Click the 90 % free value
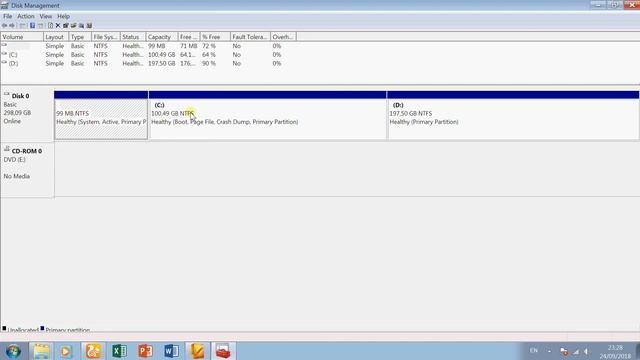This screenshot has width=640, height=360. 209,64
